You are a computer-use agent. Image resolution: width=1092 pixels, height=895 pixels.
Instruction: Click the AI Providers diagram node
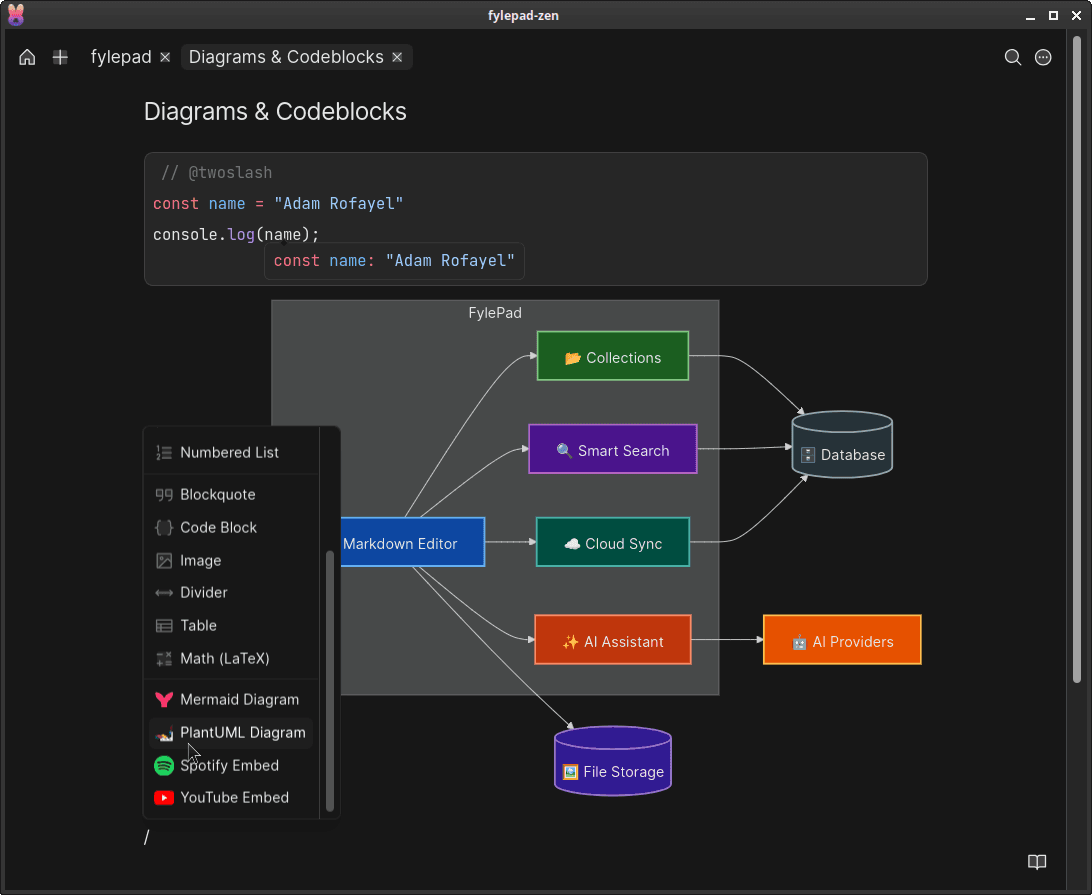[842, 640]
